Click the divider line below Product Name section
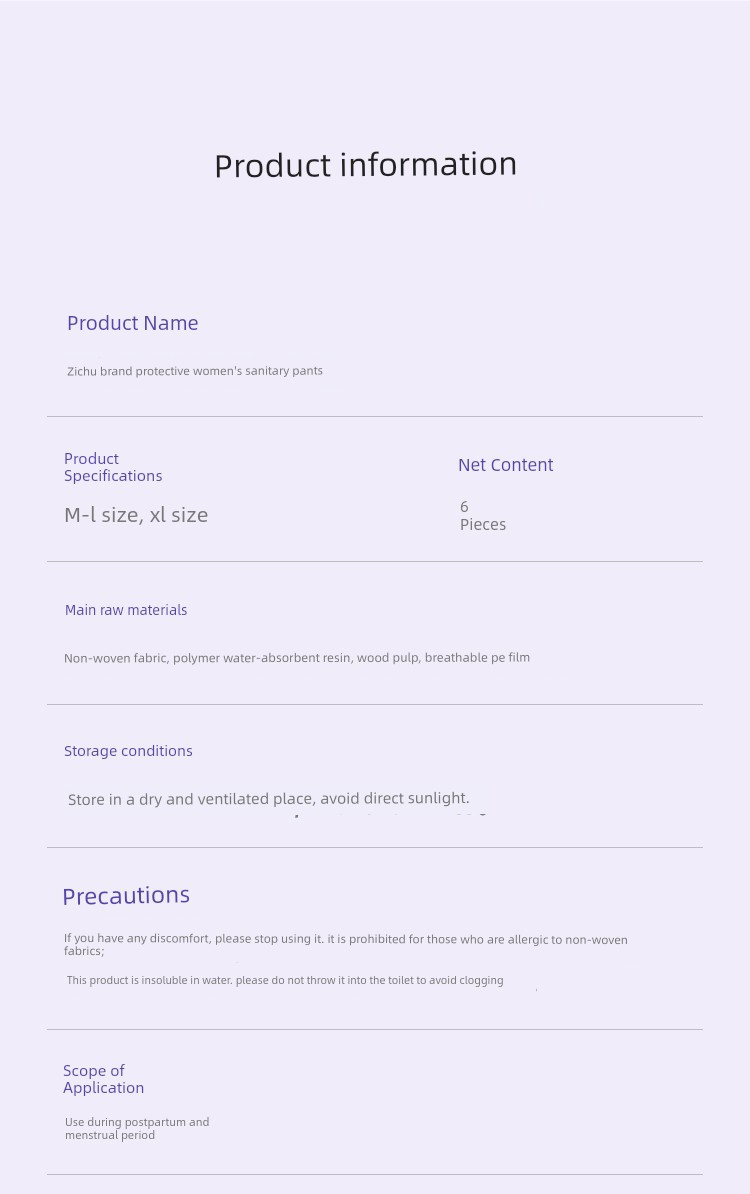The height and width of the screenshot is (1194, 750). pos(375,417)
